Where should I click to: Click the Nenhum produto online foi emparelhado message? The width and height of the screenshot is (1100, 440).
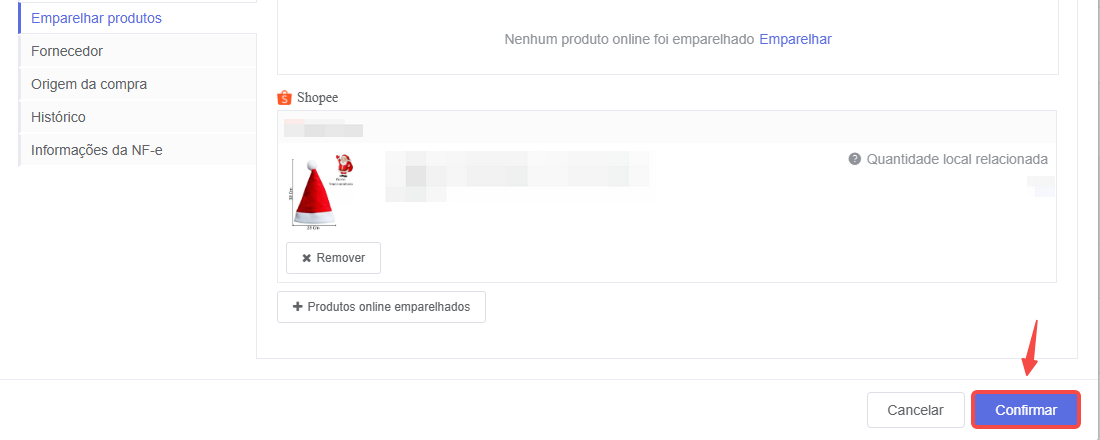pyautogui.click(x=629, y=39)
